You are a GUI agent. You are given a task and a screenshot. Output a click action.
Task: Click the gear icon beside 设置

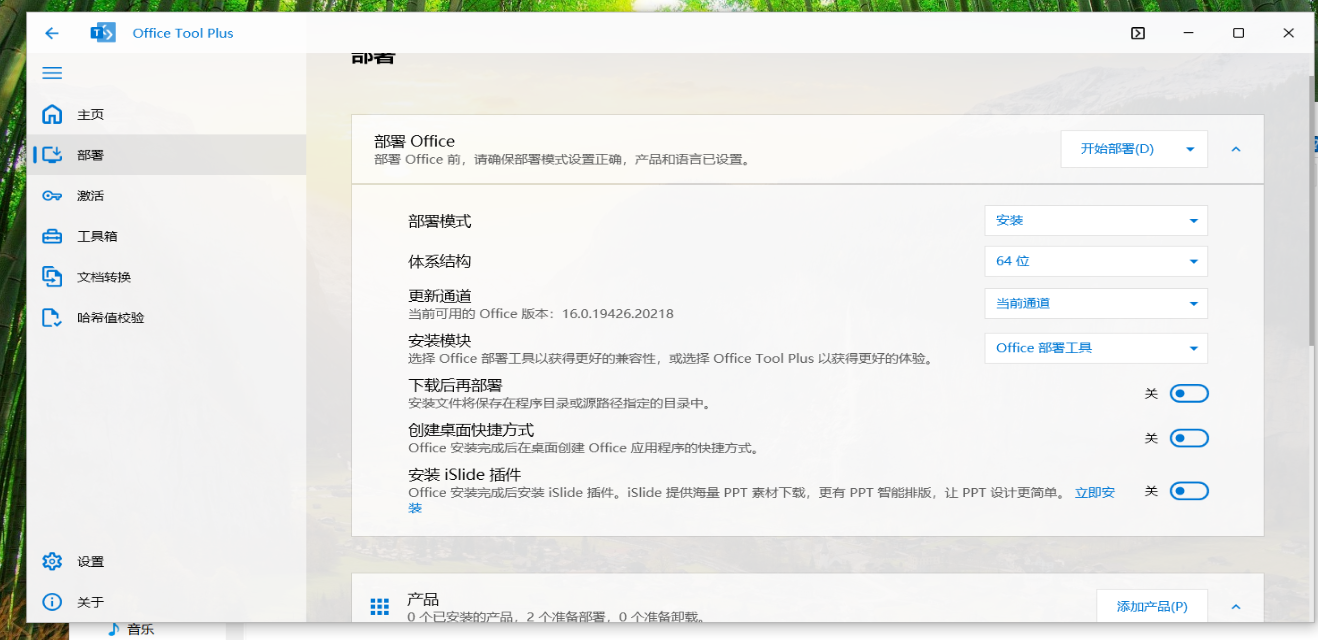52,562
